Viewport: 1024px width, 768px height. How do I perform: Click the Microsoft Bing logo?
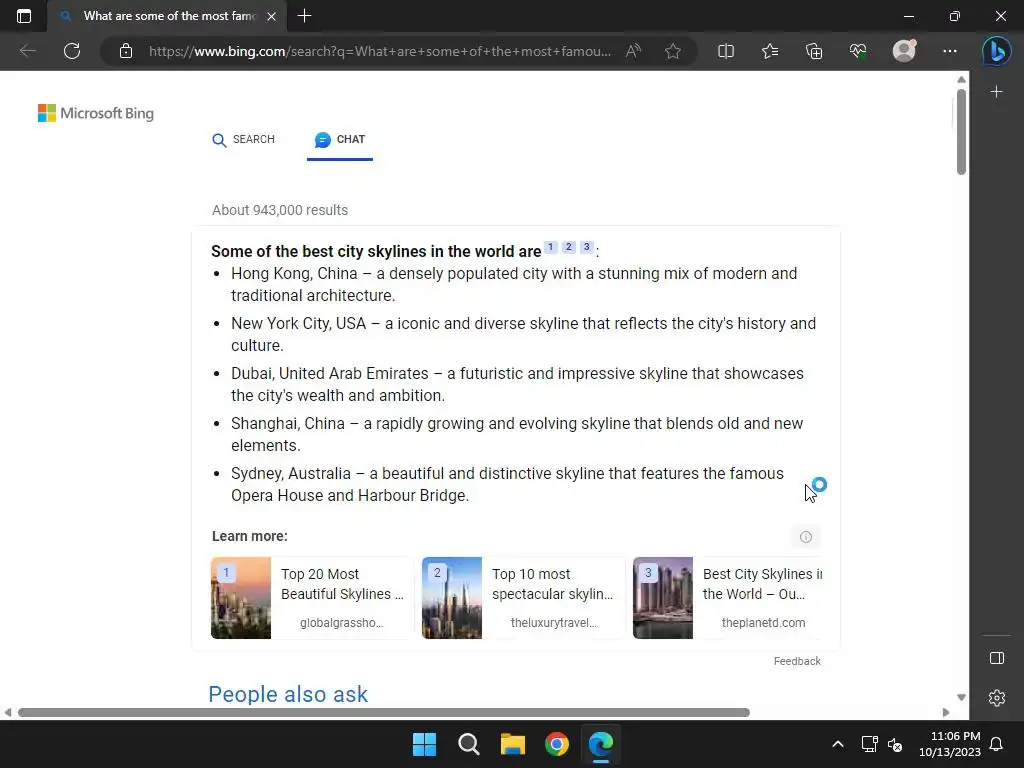pyautogui.click(x=96, y=113)
